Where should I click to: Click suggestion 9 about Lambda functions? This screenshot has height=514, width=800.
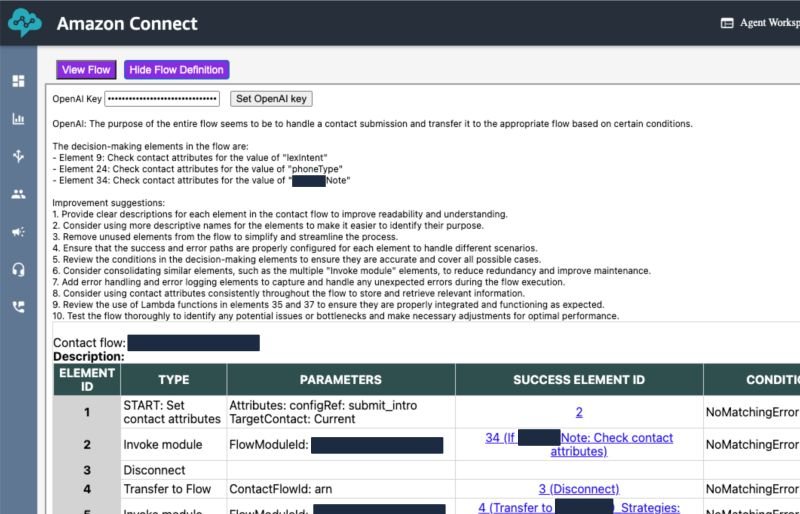tap(329, 305)
